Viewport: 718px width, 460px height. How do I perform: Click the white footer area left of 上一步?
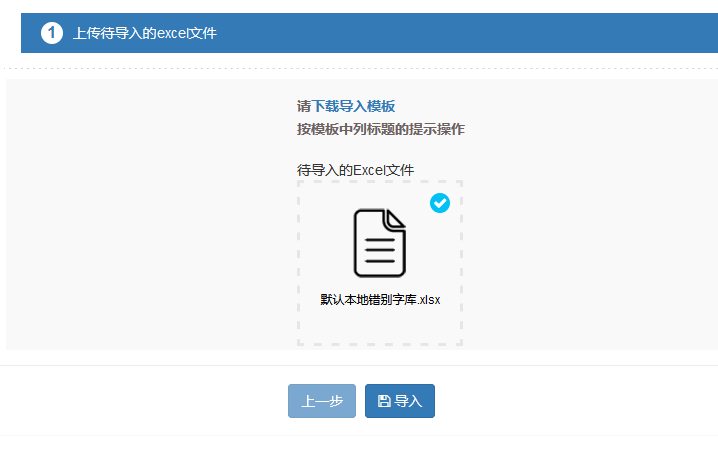(150, 401)
